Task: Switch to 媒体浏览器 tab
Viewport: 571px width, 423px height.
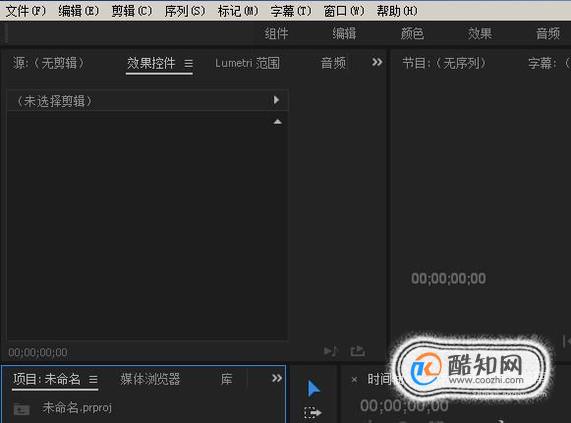Action: tap(150, 379)
